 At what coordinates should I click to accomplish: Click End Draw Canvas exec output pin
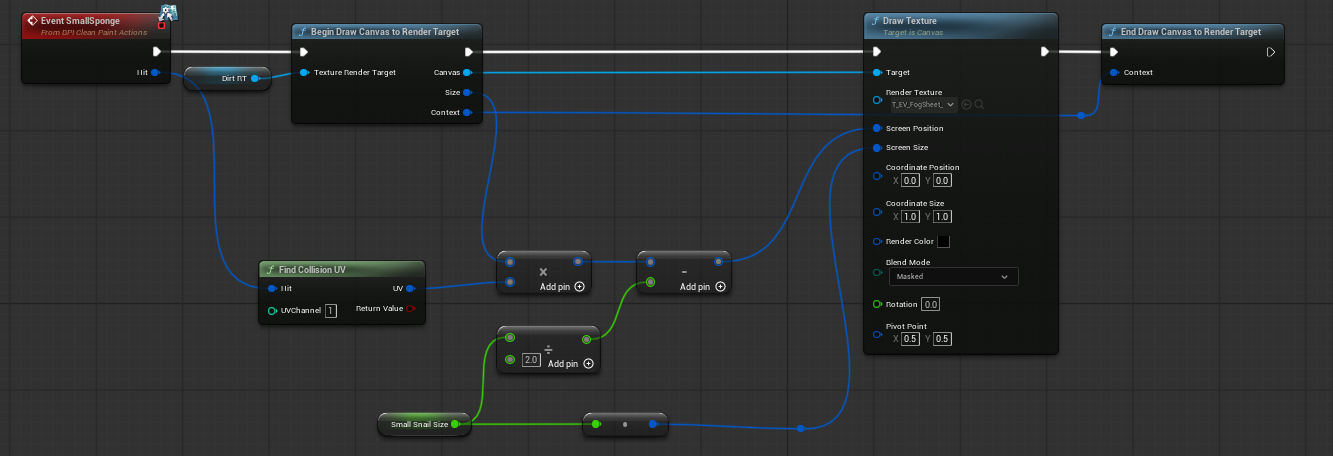point(1271,52)
